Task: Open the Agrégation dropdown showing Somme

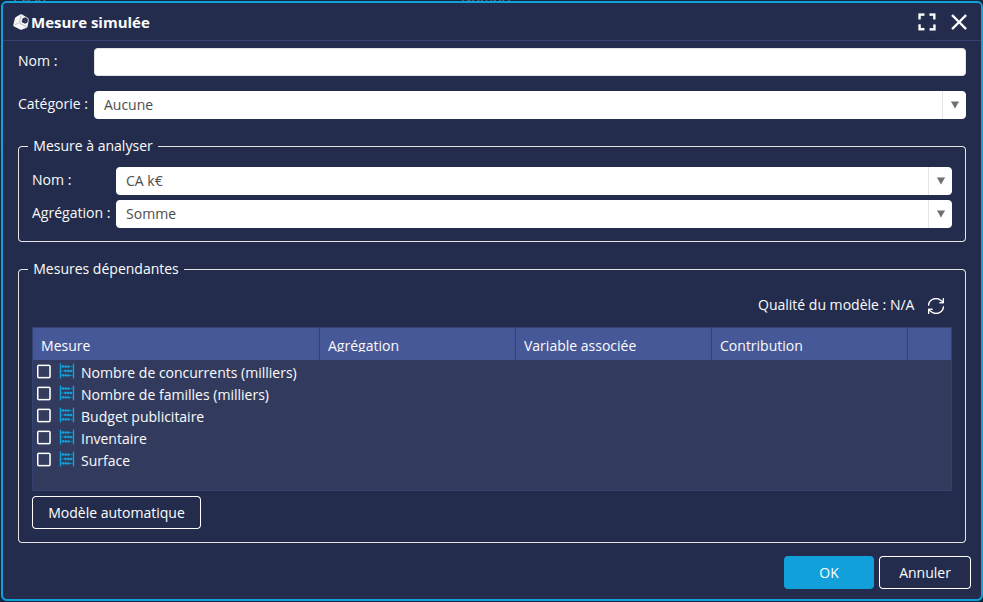Action: click(940, 213)
